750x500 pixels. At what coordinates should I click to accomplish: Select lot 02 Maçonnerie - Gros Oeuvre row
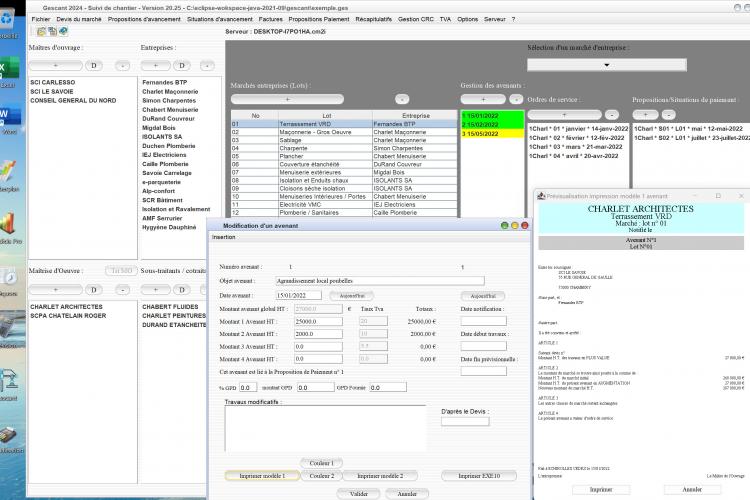(x=344, y=132)
